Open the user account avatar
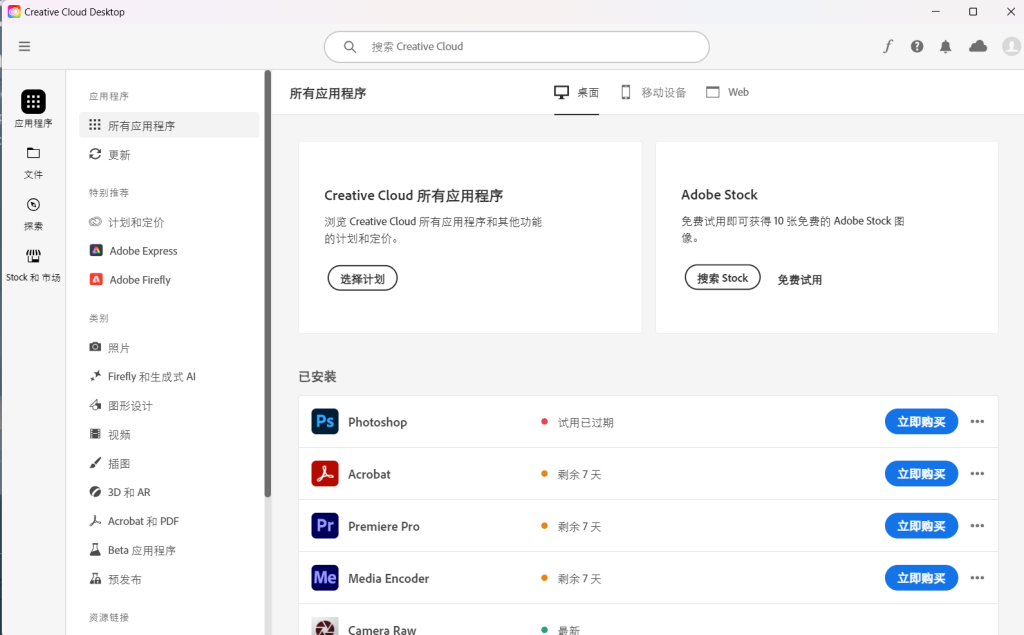The height and width of the screenshot is (635, 1024). click(1010, 46)
